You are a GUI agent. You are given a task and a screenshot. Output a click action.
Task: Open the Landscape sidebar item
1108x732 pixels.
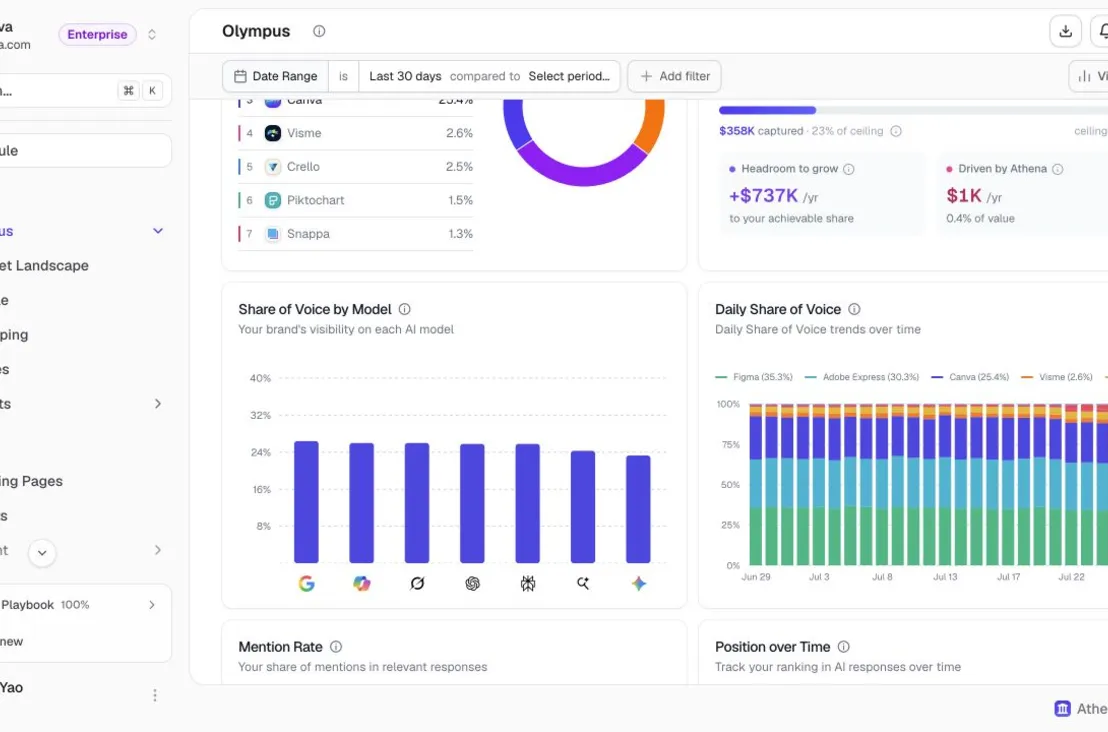tap(45, 266)
